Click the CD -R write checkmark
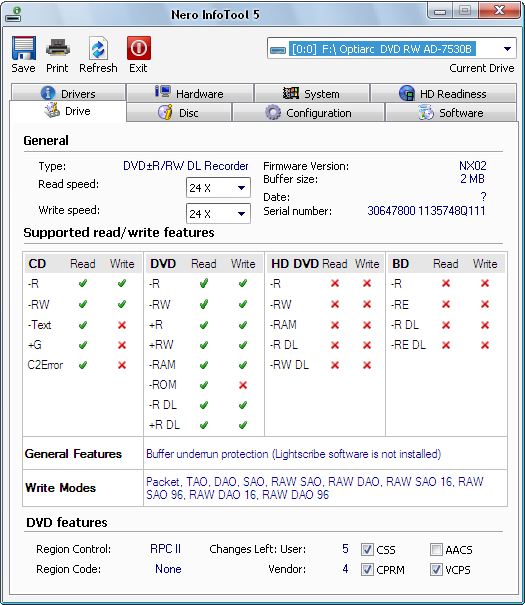Screen dimensions: 525x605 122,284
